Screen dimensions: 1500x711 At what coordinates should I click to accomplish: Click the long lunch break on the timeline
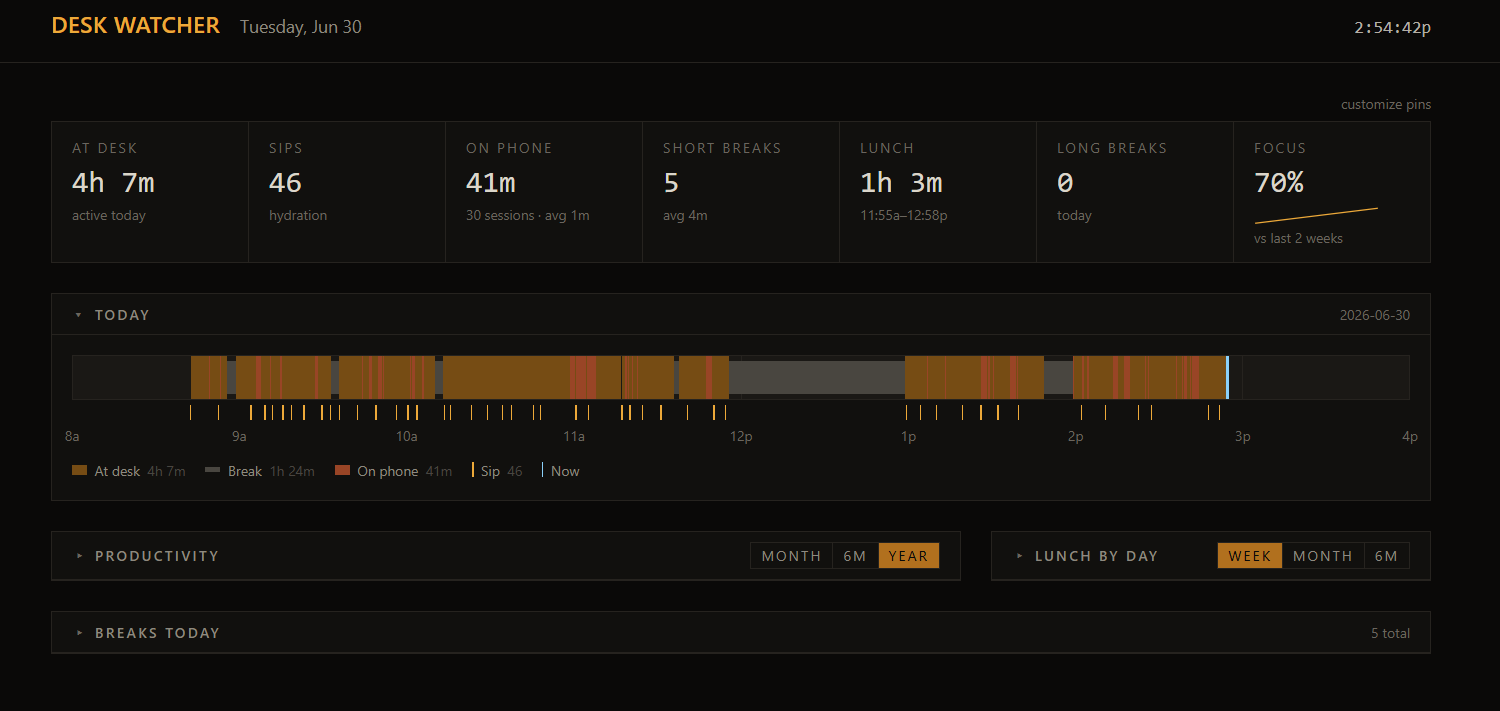[x=817, y=377]
